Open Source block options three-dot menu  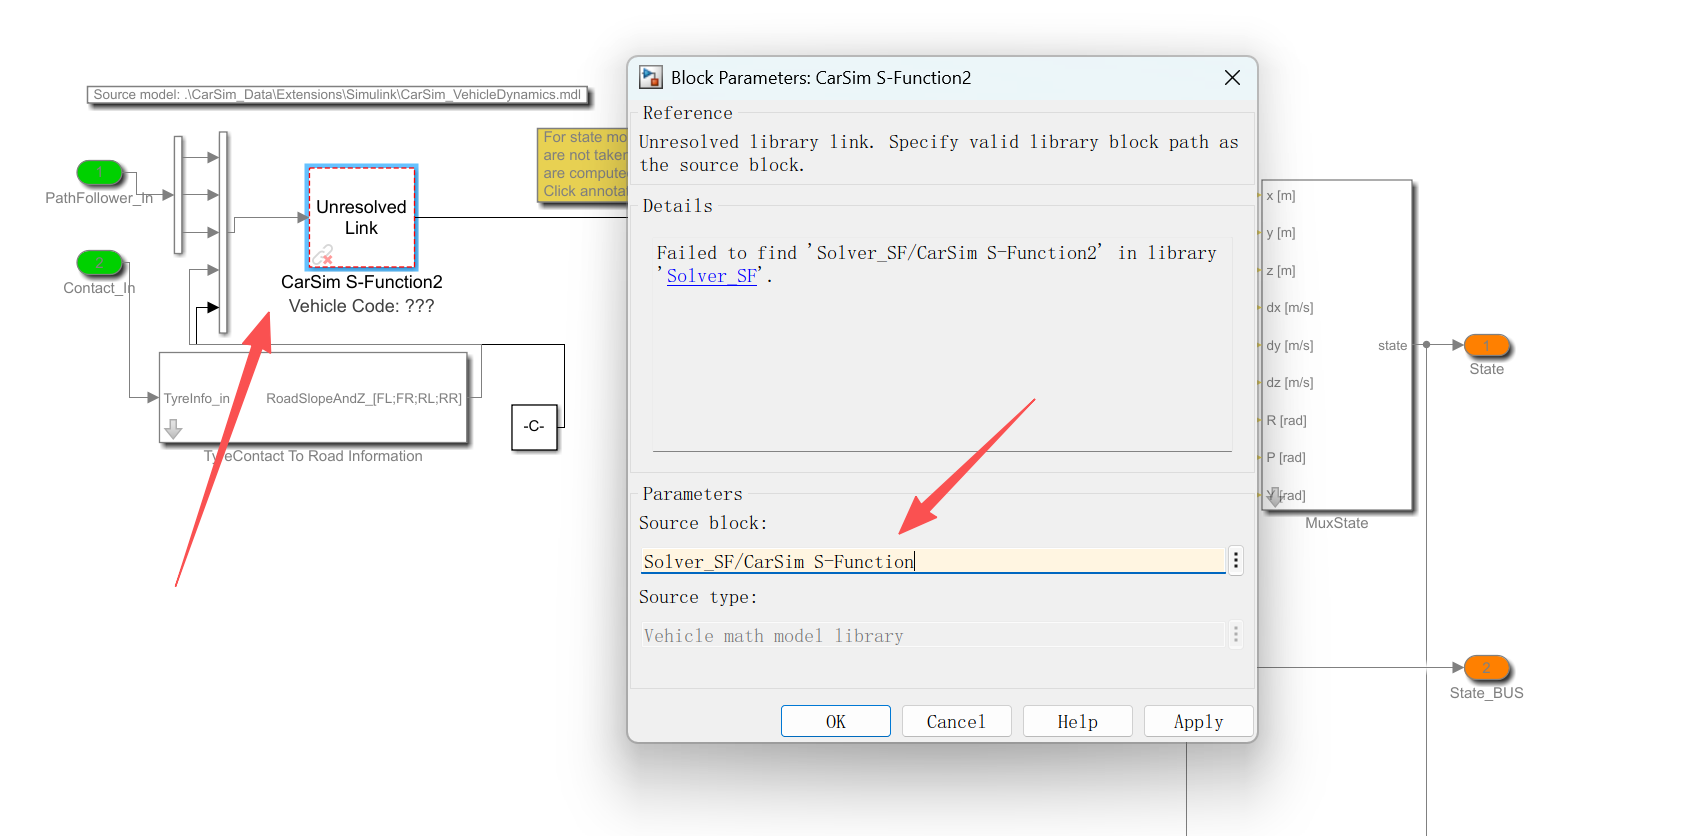(1236, 560)
